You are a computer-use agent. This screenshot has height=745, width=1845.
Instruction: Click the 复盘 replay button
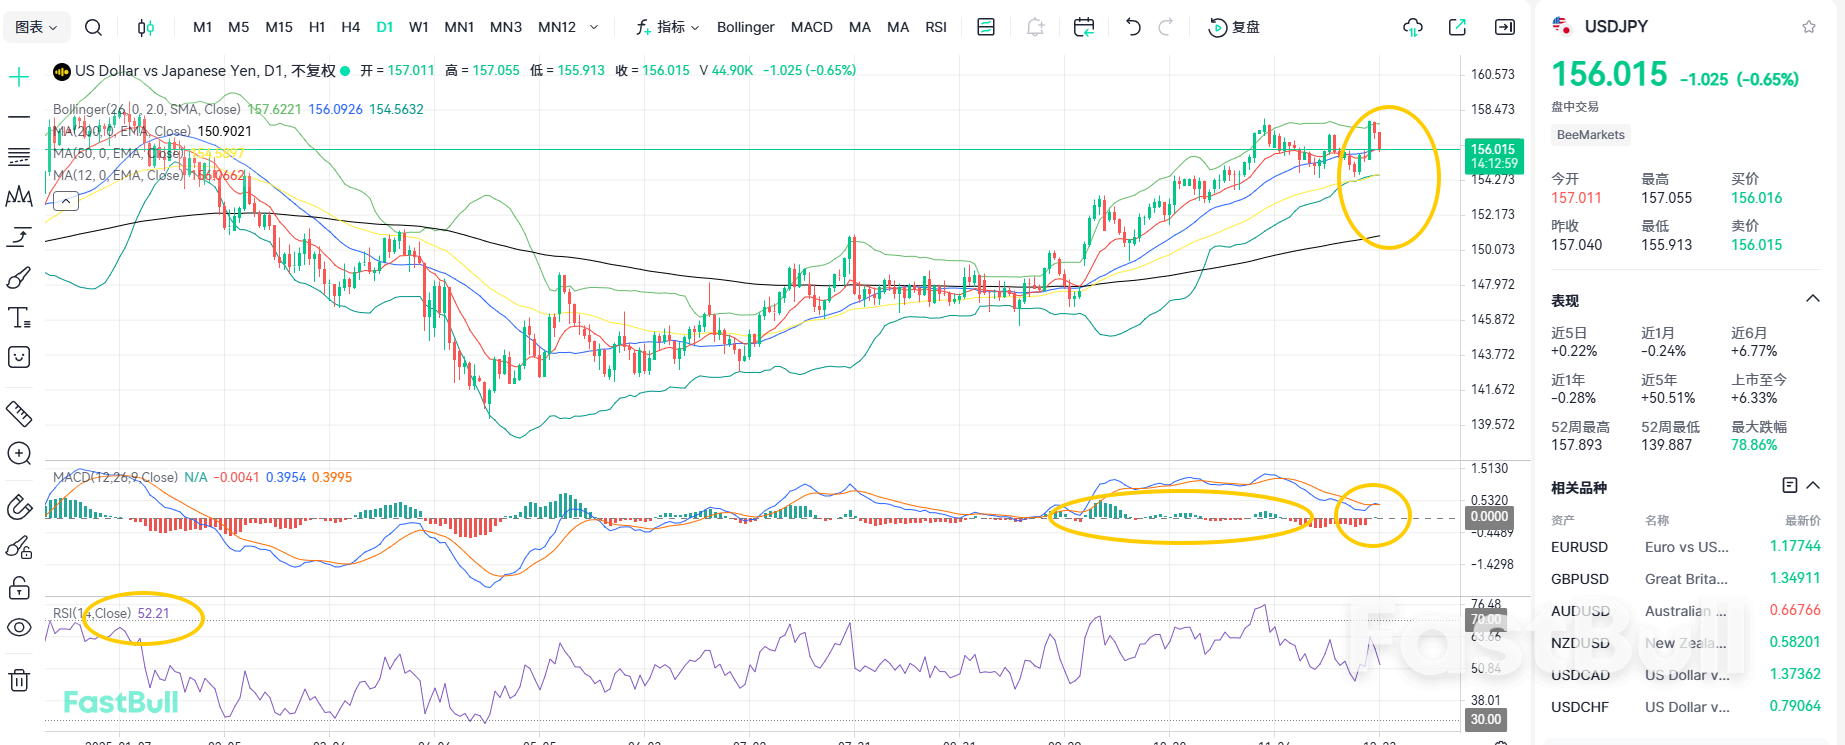point(1235,27)
